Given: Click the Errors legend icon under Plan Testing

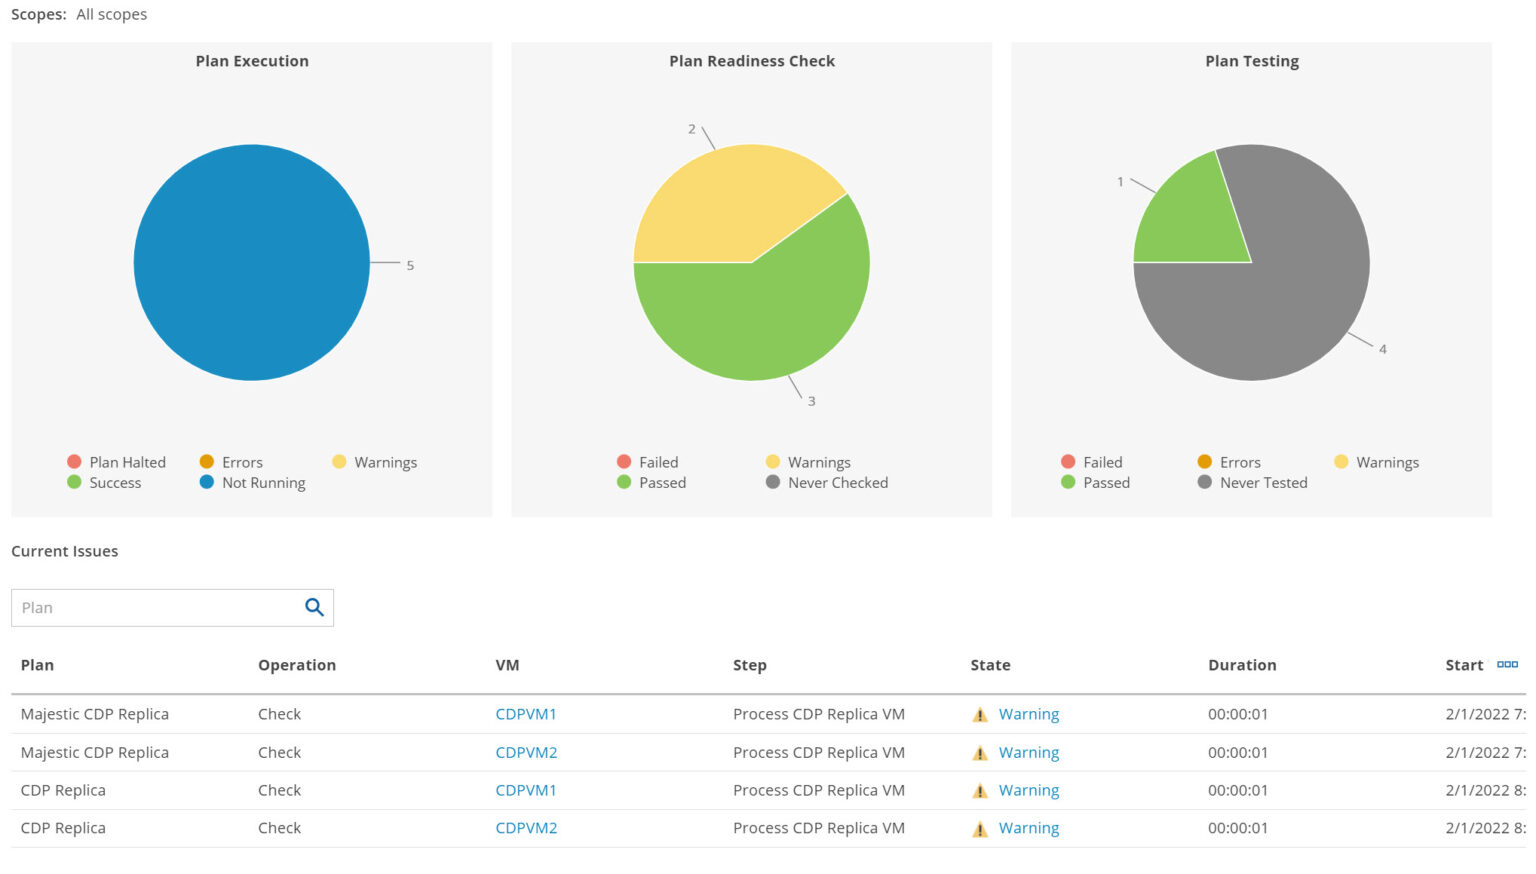Looking at the screenshot, I should tap(1204, 462).
